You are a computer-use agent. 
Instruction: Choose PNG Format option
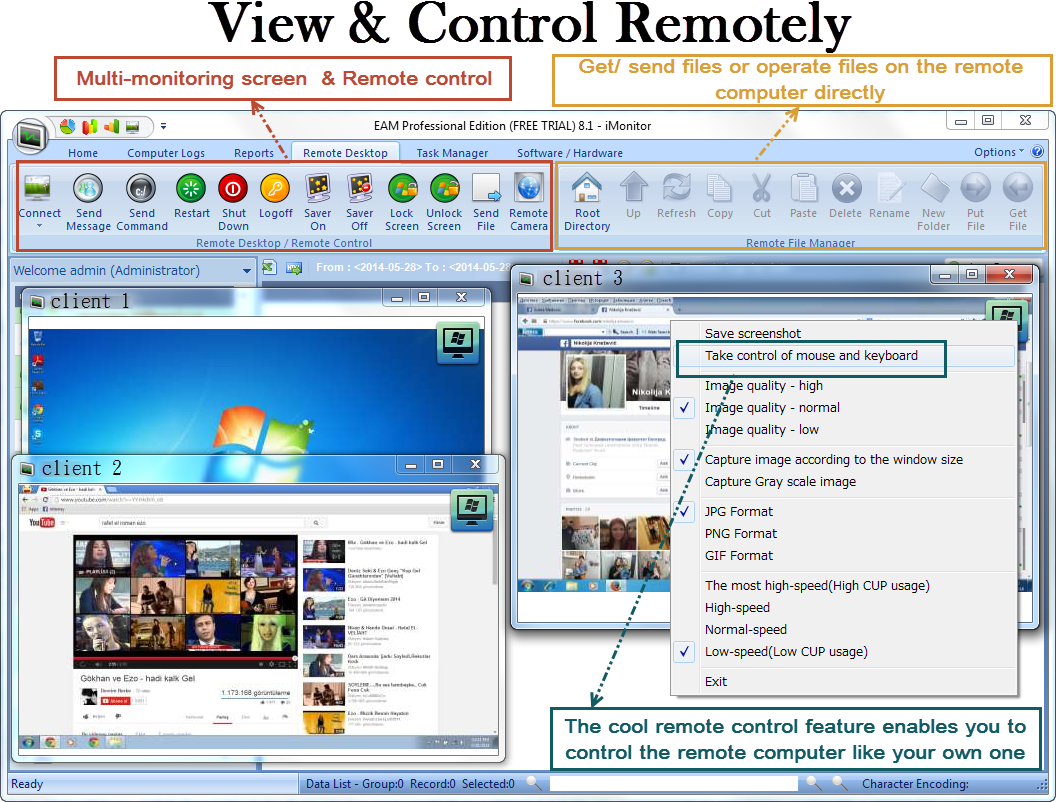740,534
